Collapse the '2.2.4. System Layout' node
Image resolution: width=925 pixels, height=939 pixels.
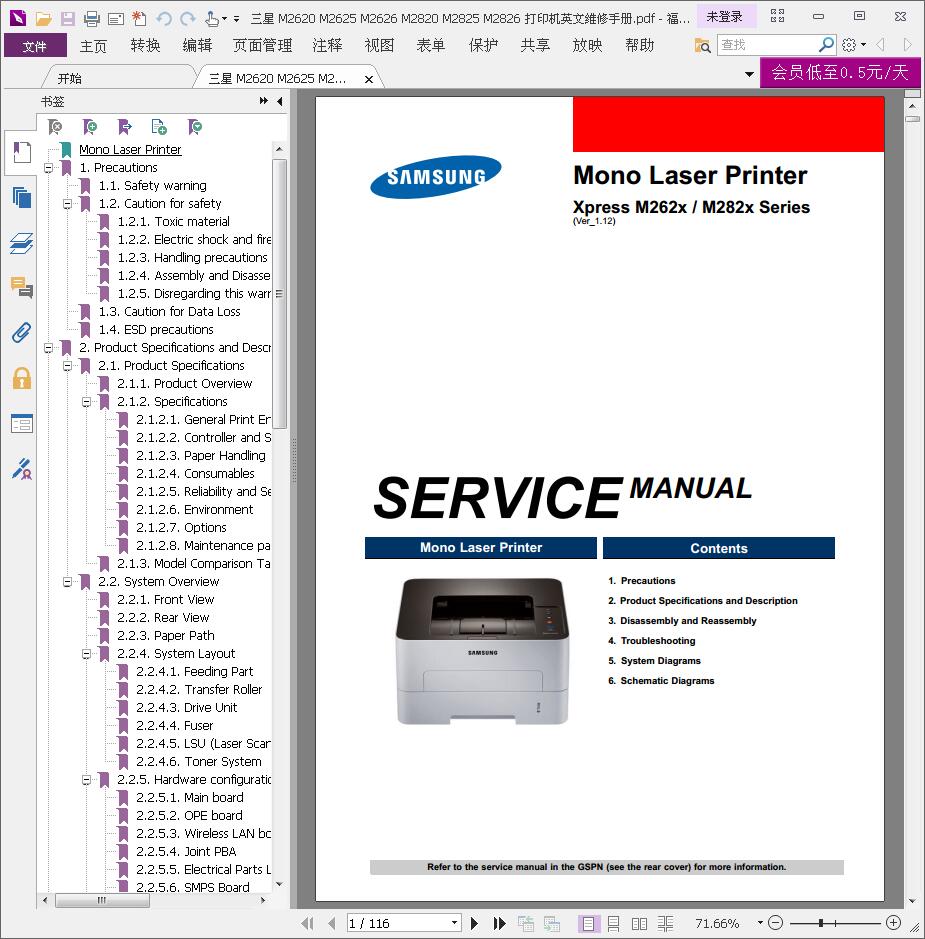87,654
